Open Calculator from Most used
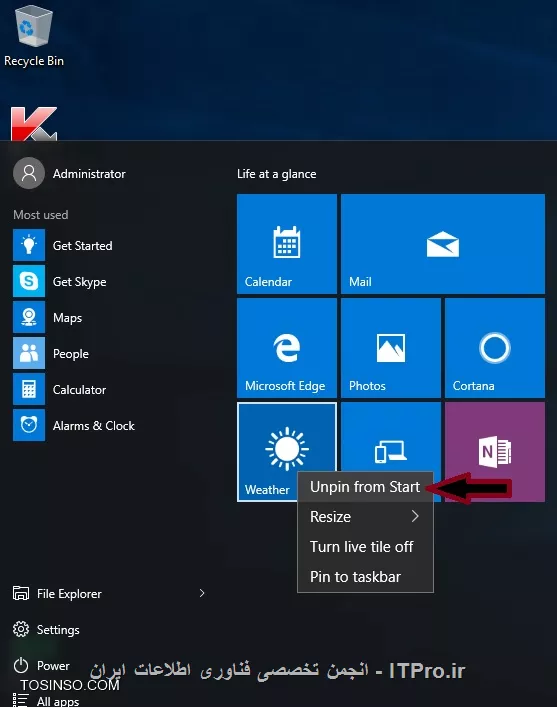 pyautogui.click(x=79, y=390)
